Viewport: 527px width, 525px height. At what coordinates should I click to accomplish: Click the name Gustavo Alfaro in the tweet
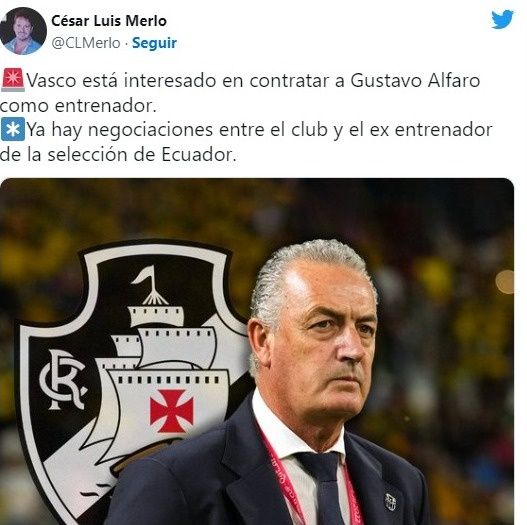(x=415, y=81)
